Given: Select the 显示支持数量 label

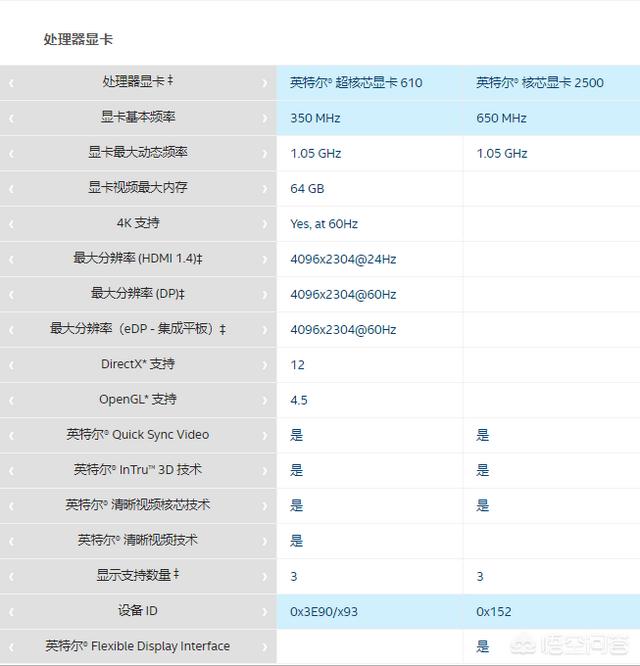Looking at the screenshot, I should (138, 575).
